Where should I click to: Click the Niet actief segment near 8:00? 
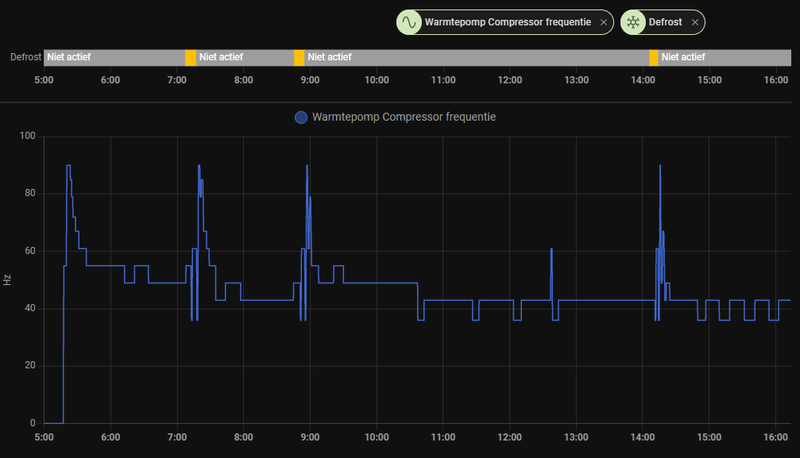click(245, 58)
